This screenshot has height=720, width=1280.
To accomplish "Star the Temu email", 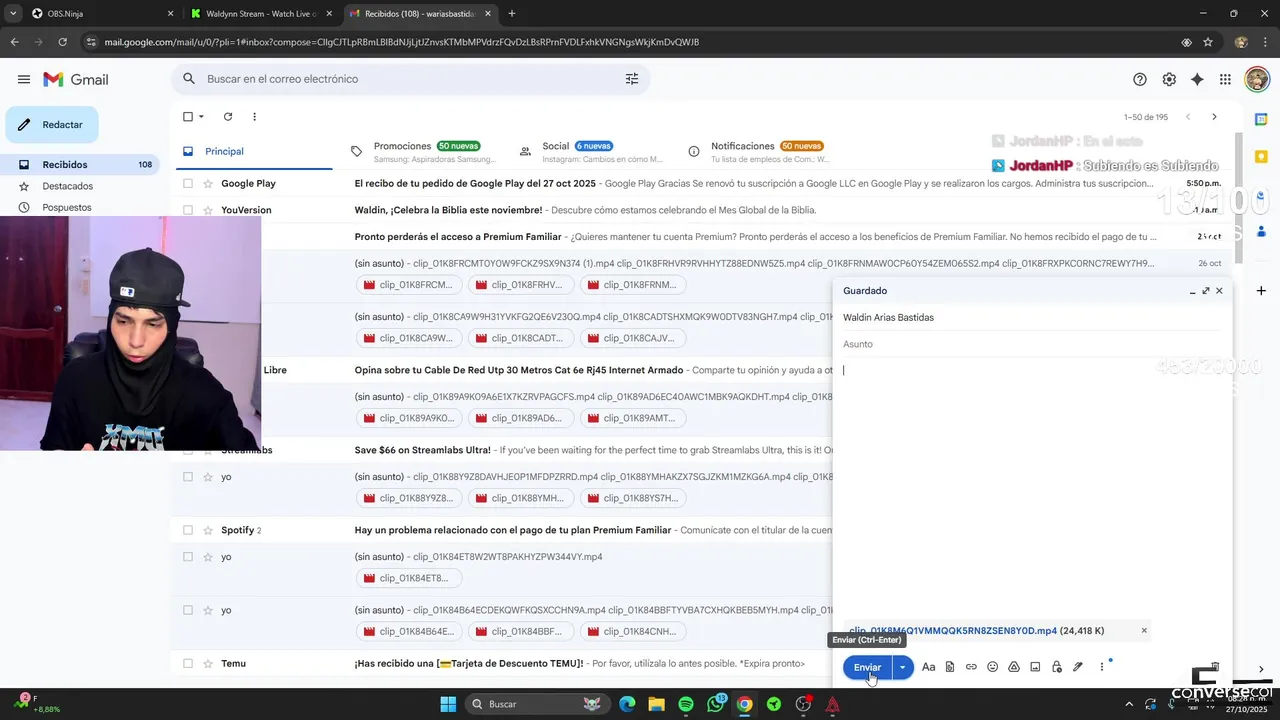I will click(208, 664).
